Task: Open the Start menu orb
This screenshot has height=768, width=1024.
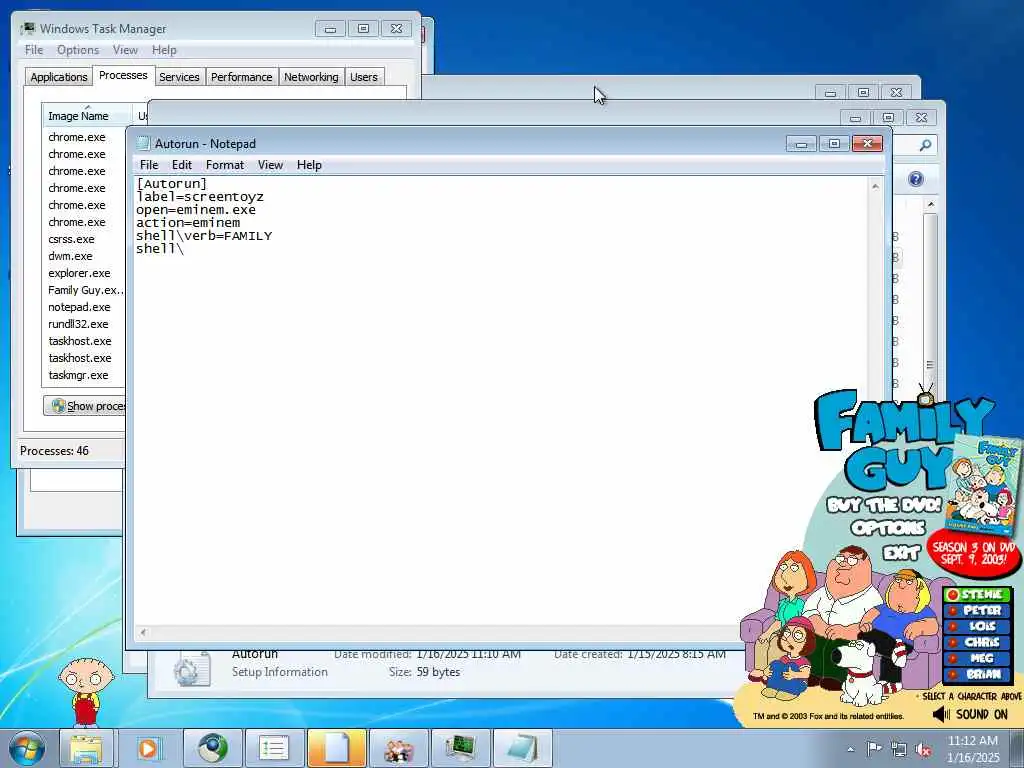Action: (27, 748)
